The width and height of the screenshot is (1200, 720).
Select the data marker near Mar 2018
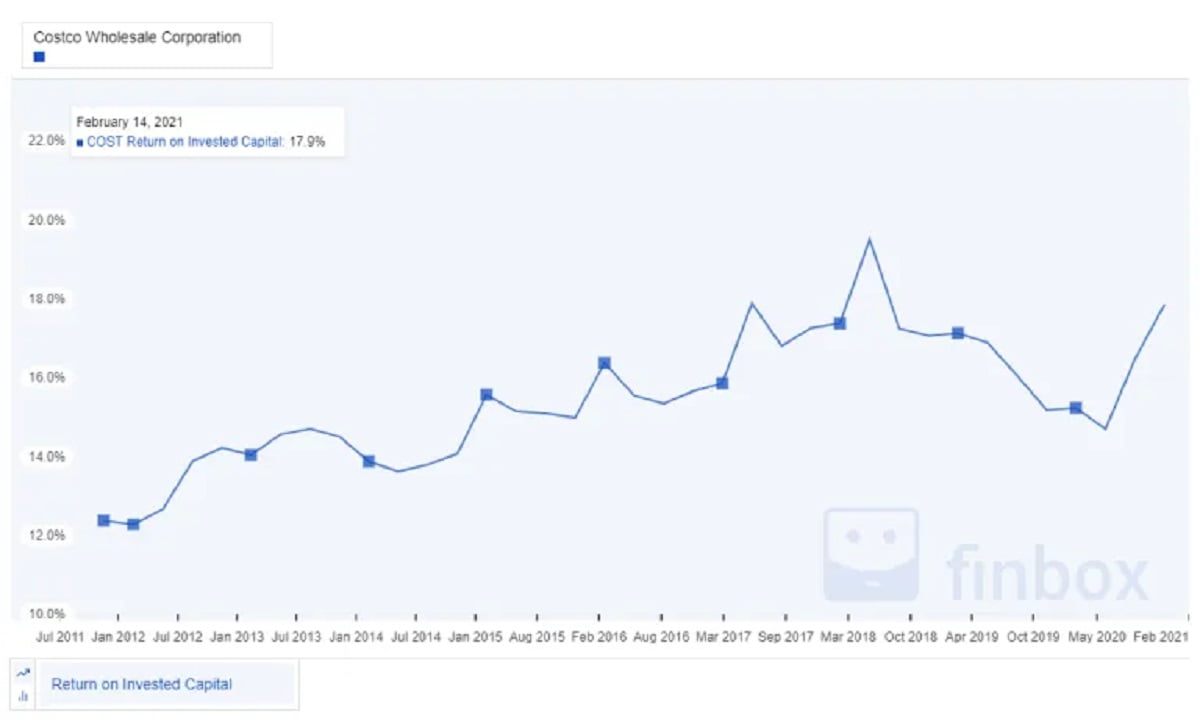point(840,323)
